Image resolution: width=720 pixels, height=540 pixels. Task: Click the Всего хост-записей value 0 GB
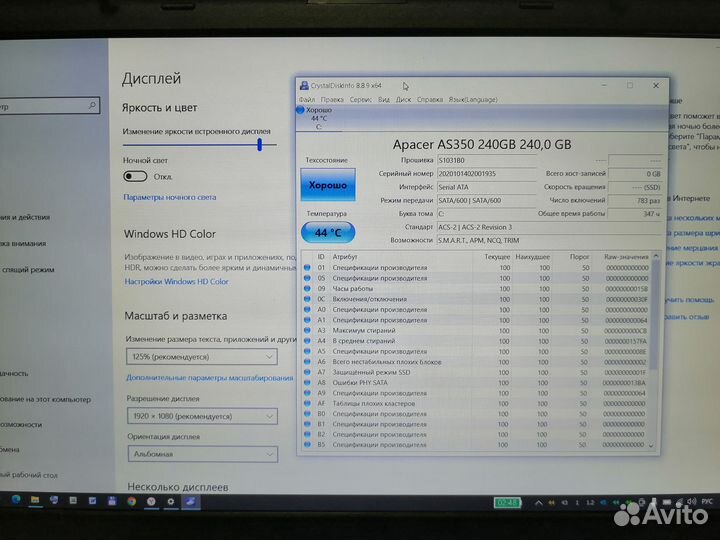tap(635, 174)
